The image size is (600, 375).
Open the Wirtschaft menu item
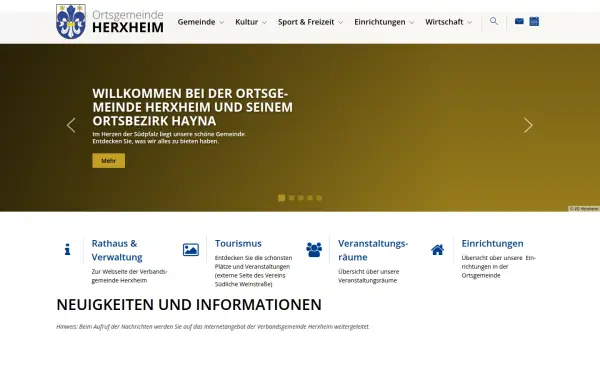(x=444, y=22)
